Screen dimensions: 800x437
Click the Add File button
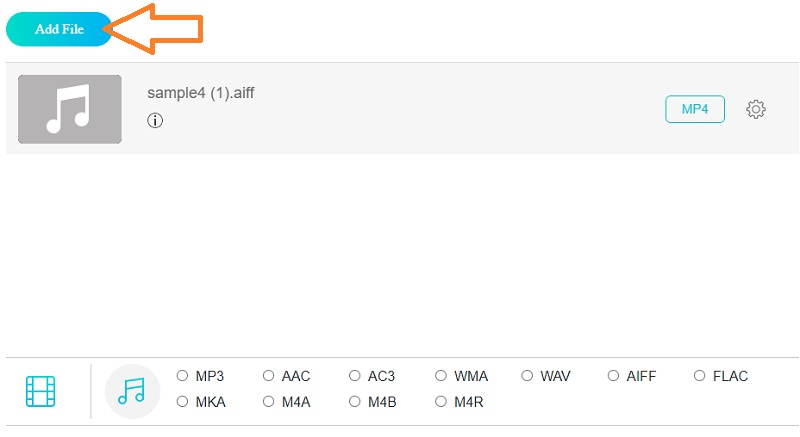tap(58, 29)
